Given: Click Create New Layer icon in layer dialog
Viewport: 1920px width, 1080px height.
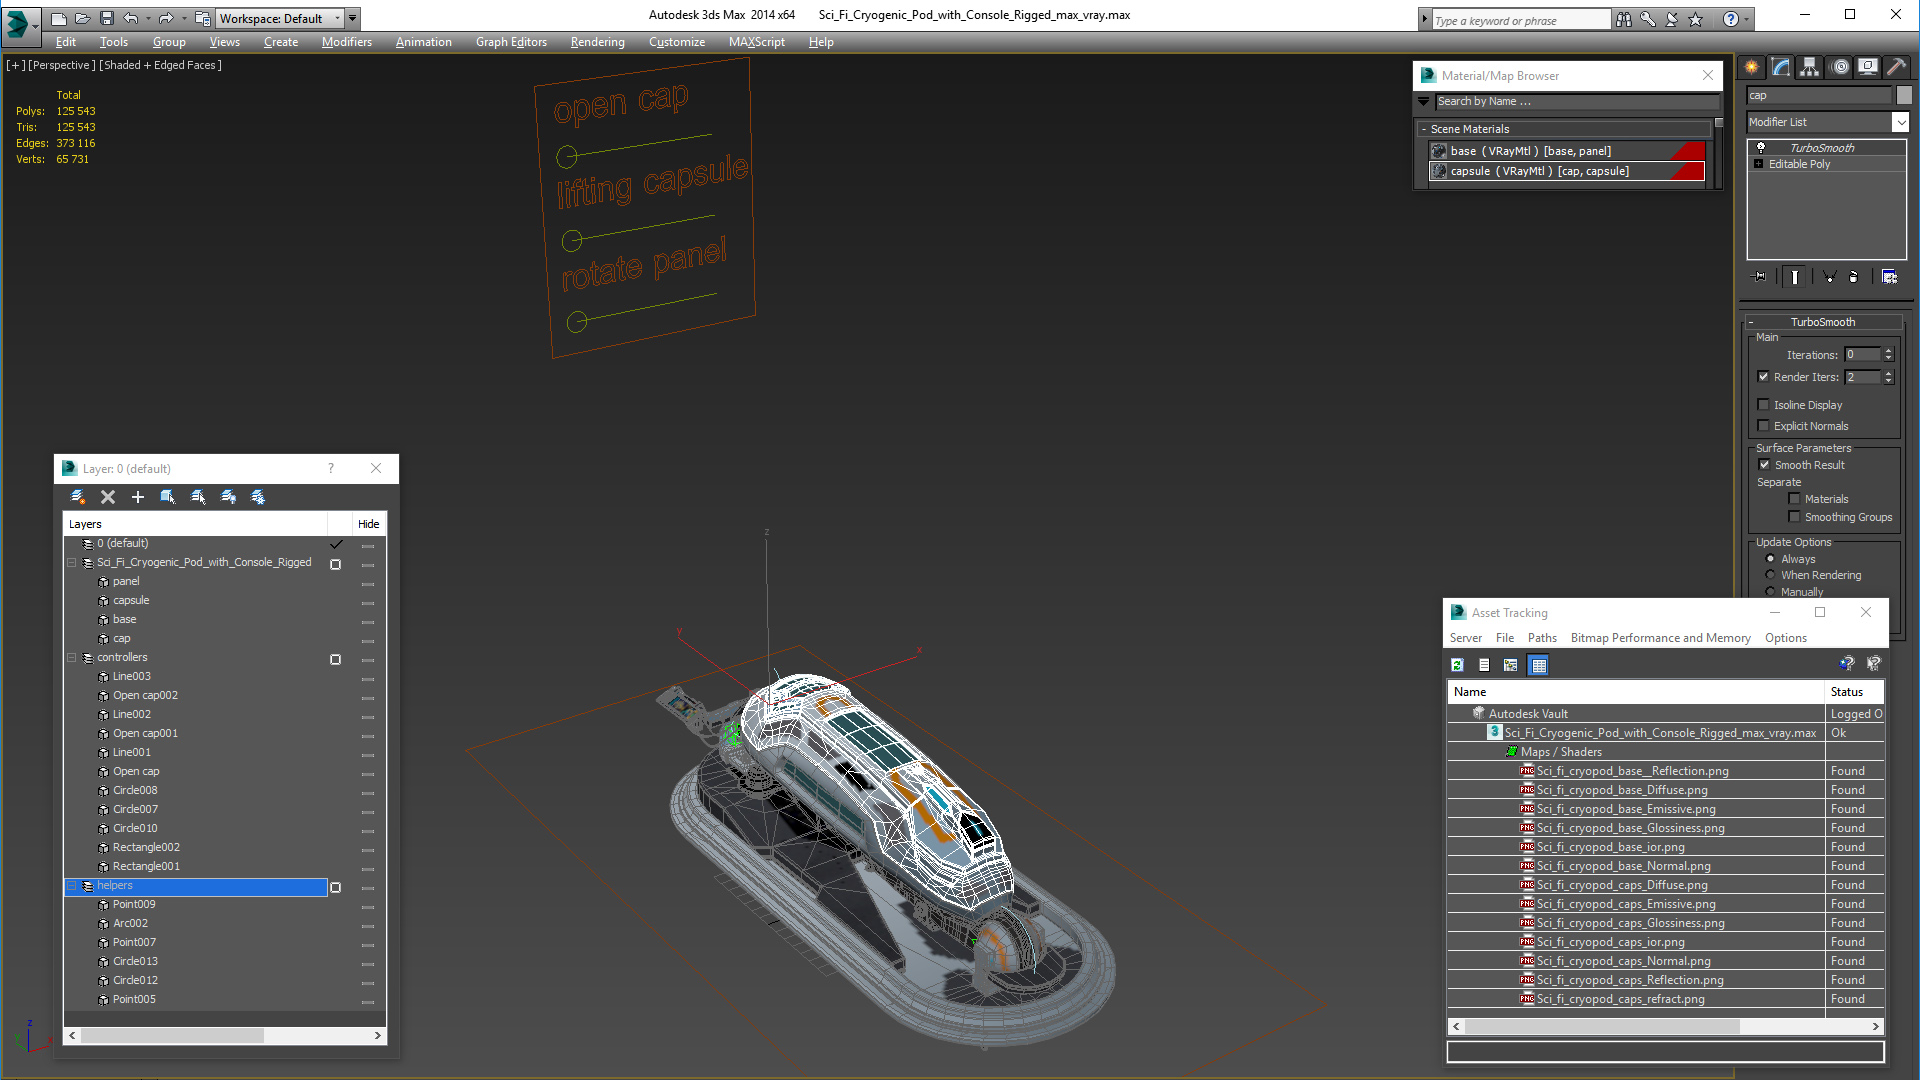Looking at the screenshot, I should click(78, 497).
